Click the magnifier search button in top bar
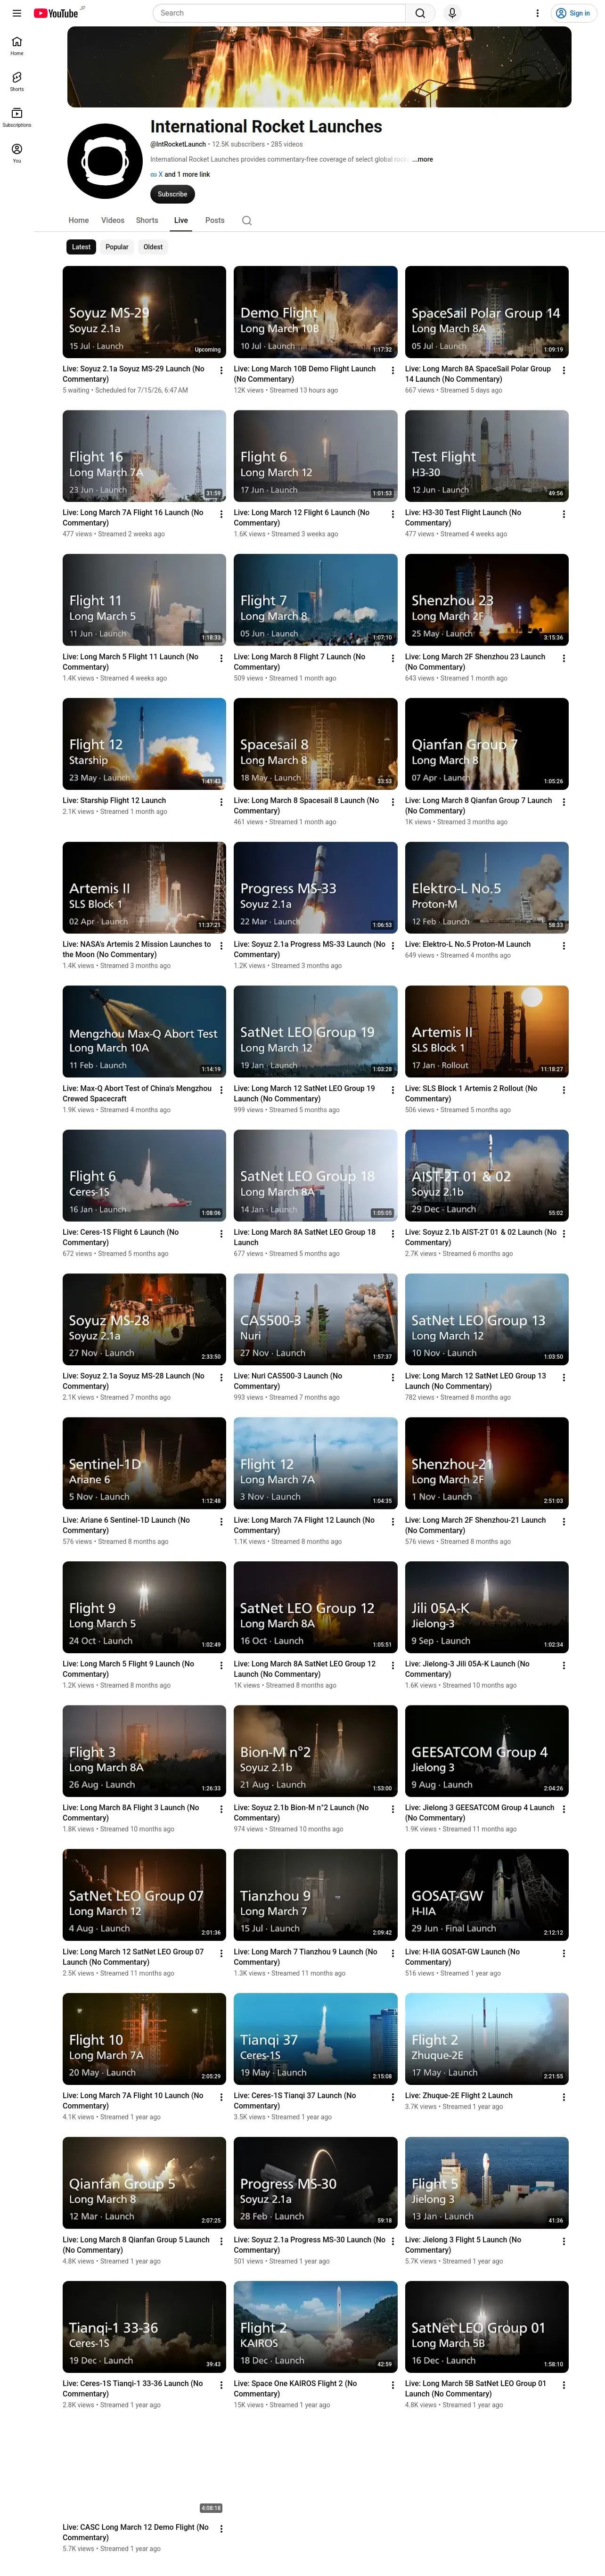This screenshot has height=2576, width=605. pyautogui.click(x=420, y=13)
